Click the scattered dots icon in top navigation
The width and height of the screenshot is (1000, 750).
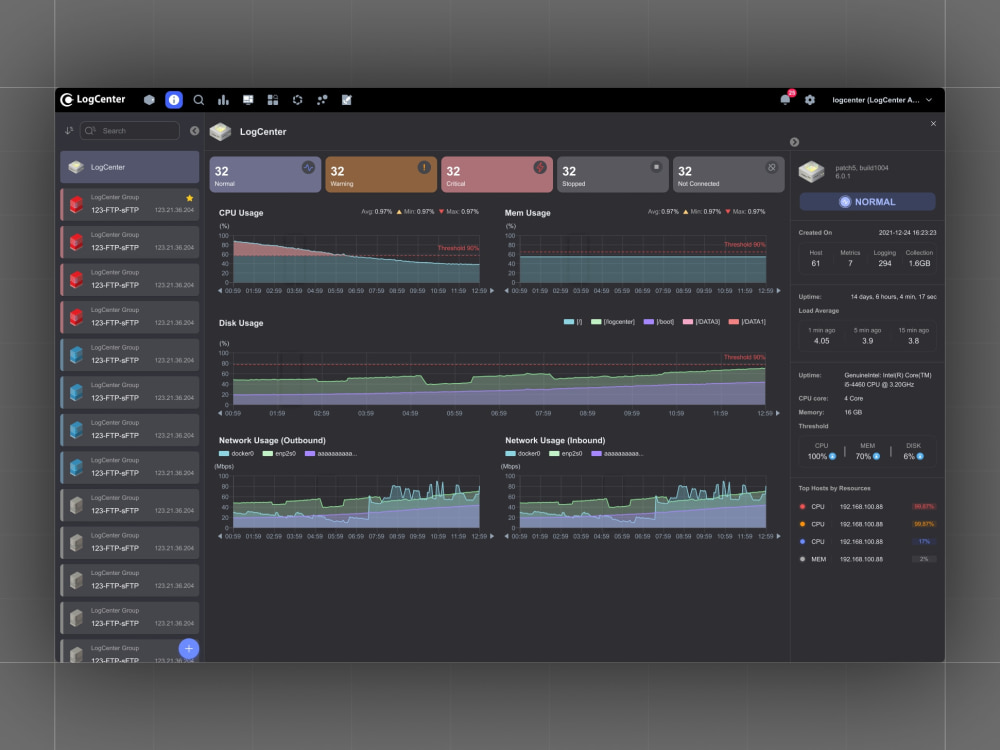[322, 99]
